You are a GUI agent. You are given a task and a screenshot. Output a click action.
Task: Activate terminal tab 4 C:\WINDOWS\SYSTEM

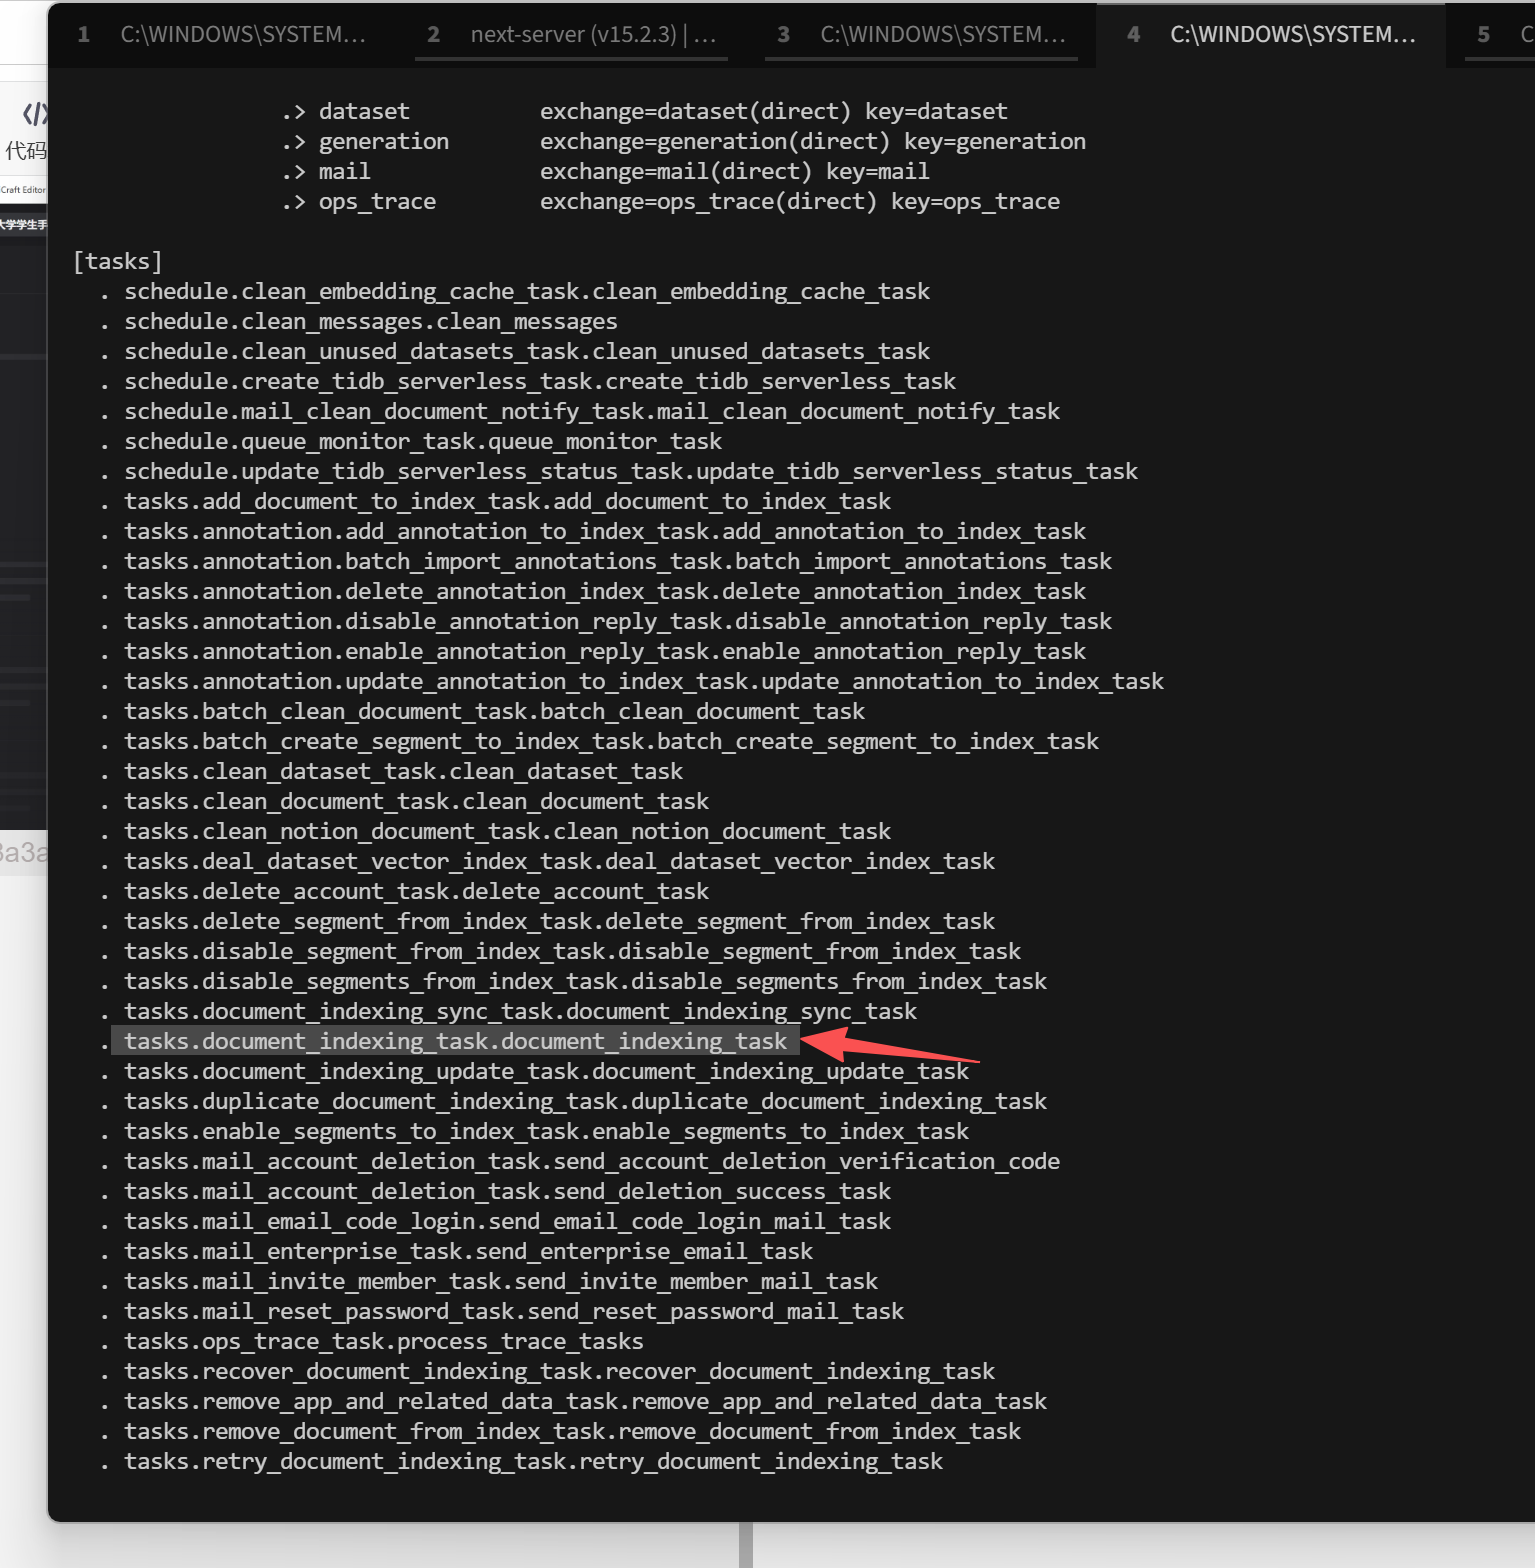1271,34
